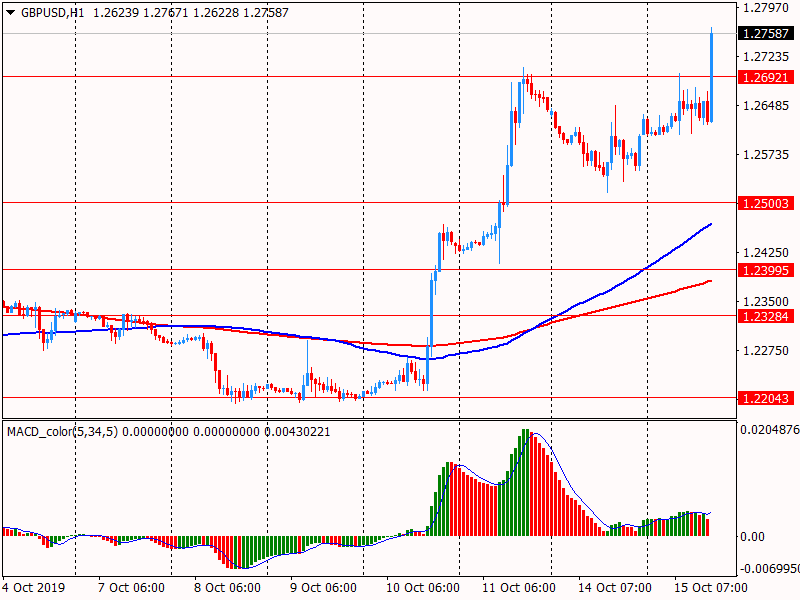The height and width of the screenshot is (600, 800).
Task: Click the 1.24250 price scale value
Action: coord(766,253)
